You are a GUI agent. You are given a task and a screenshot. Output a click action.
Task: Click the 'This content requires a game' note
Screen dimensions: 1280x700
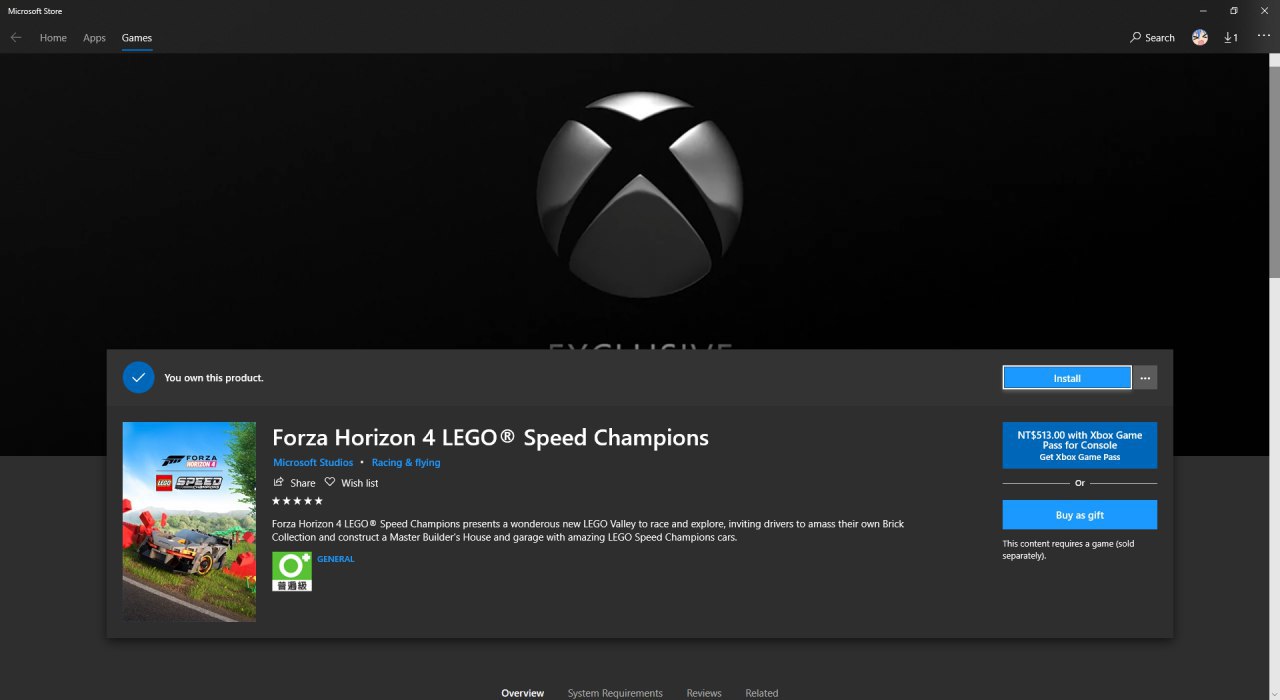click(x=1068, y=550)
